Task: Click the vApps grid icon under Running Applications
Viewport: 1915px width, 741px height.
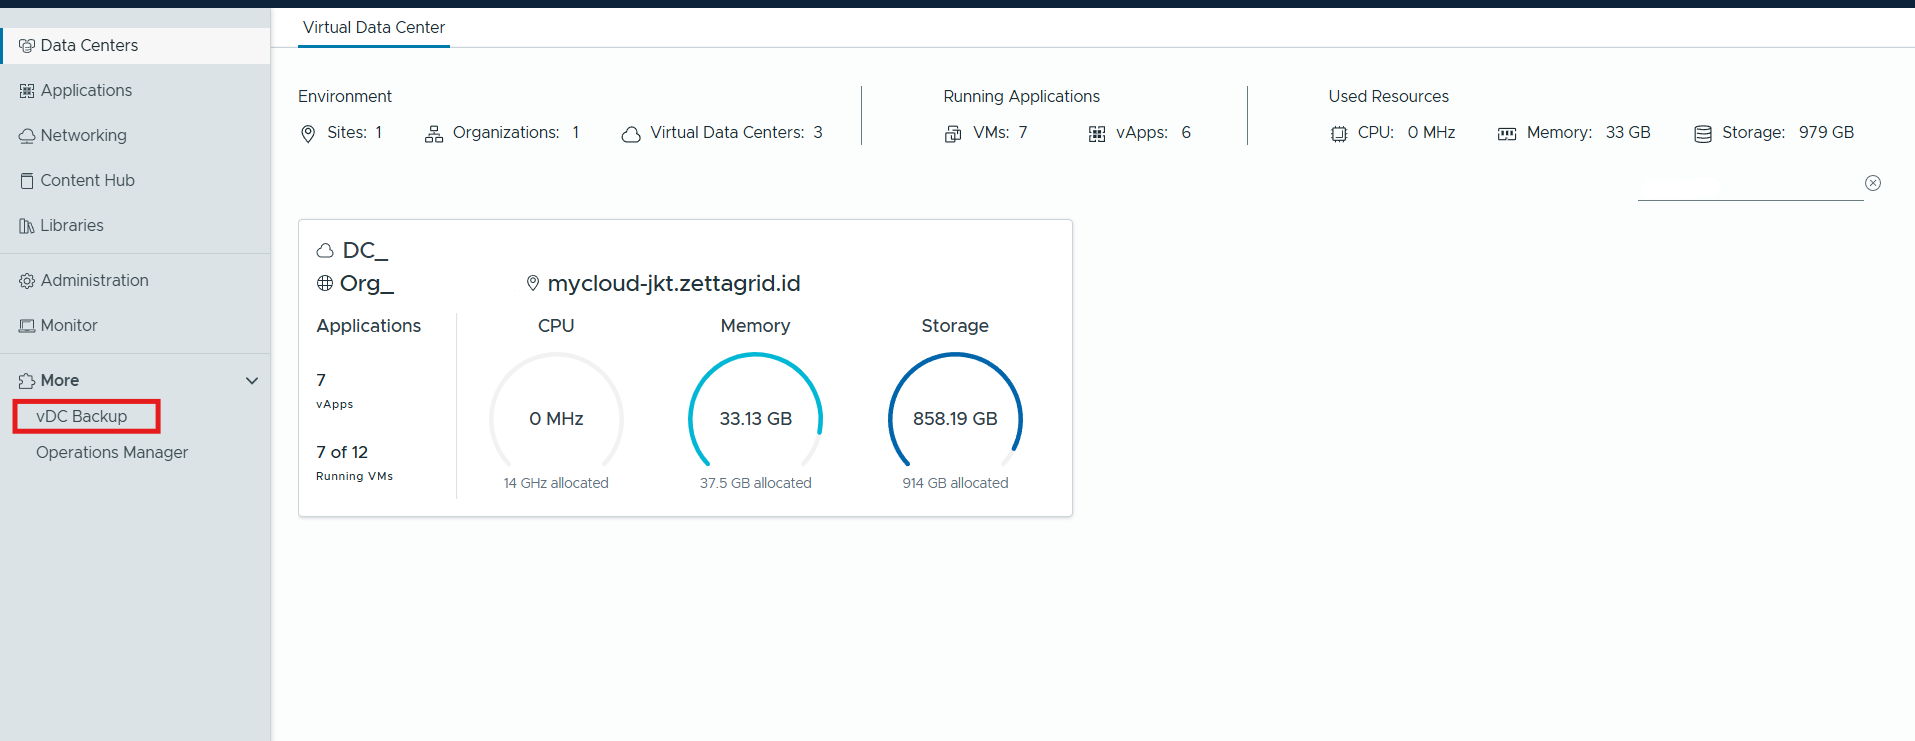Action: (x=1097, y=134)
